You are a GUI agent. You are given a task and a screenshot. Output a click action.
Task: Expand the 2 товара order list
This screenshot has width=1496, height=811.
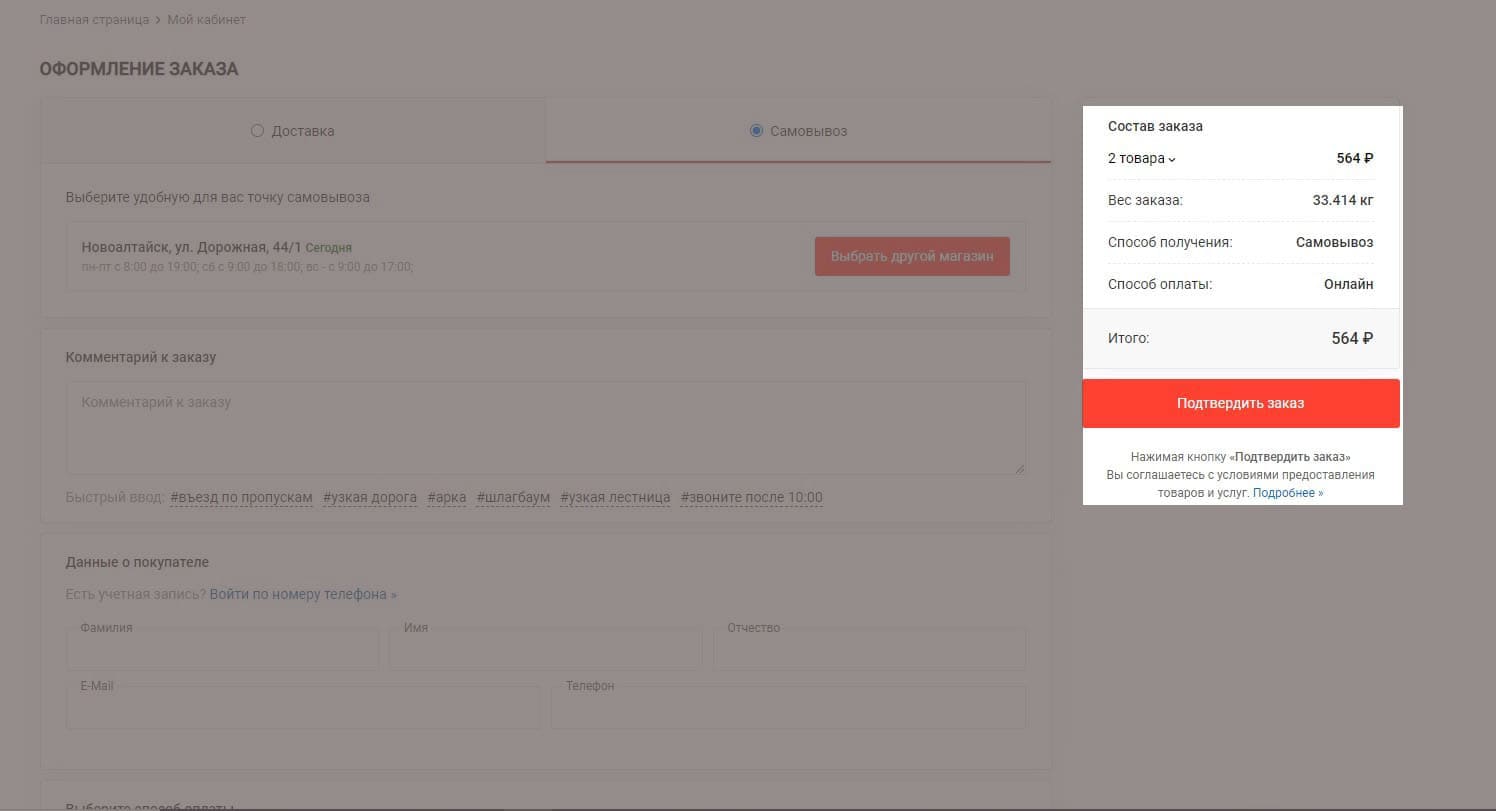pos(1142,158)
